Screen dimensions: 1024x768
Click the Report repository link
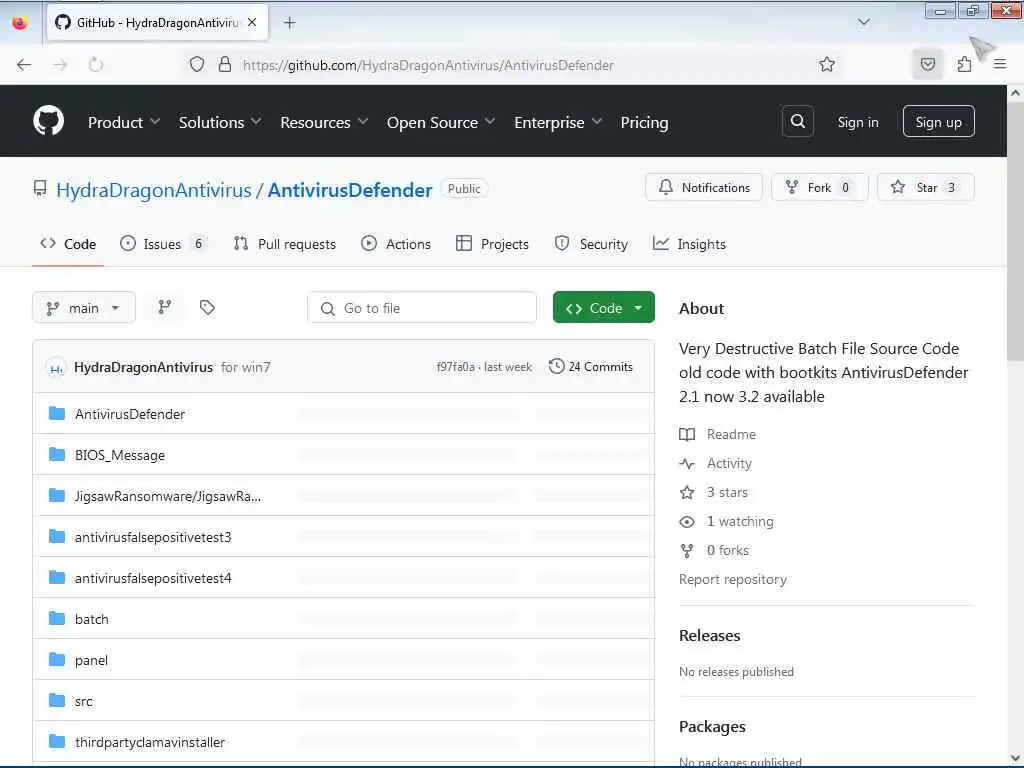click(733, 579)
